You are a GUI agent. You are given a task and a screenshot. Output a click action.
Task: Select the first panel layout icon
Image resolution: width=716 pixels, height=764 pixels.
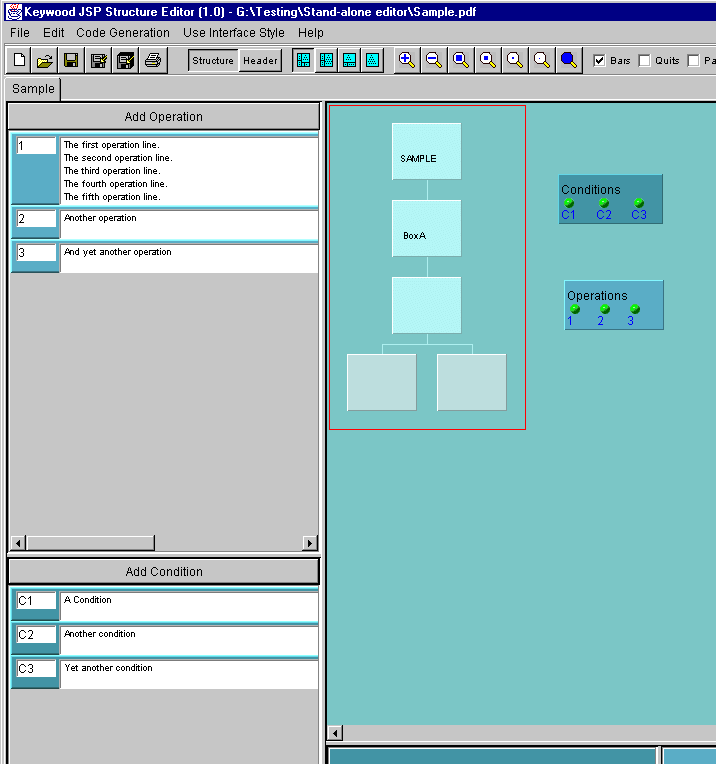[304, 60]
